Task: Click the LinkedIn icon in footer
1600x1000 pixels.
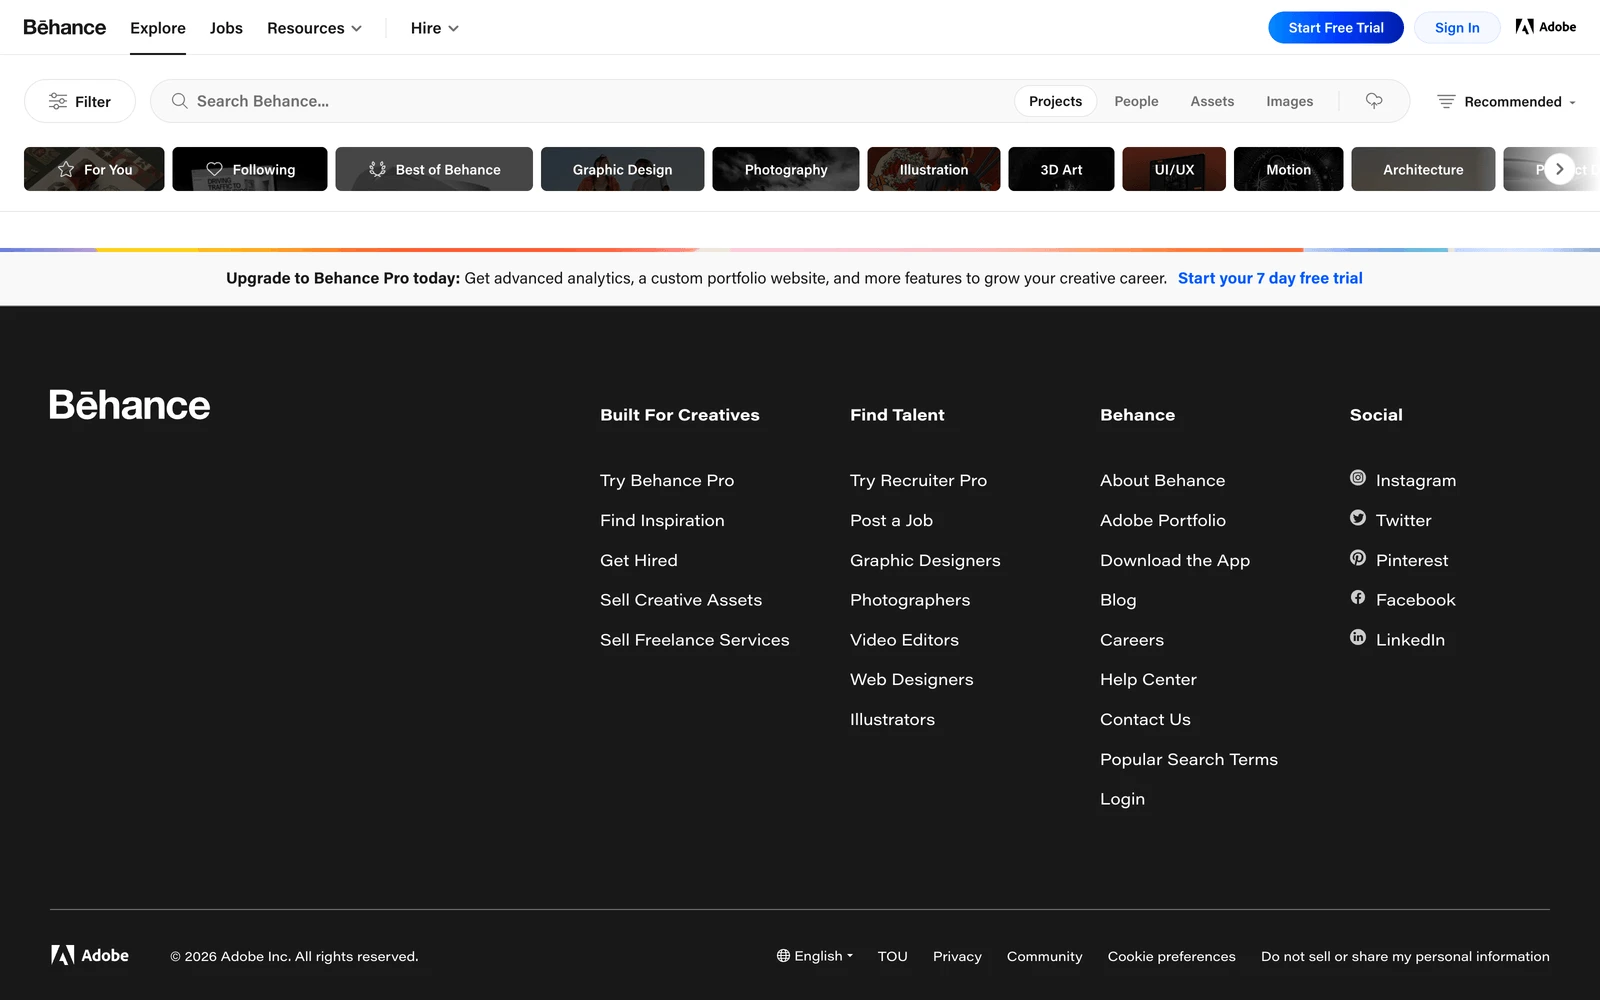Action: pyautogui.click(x=1357, y=637)
